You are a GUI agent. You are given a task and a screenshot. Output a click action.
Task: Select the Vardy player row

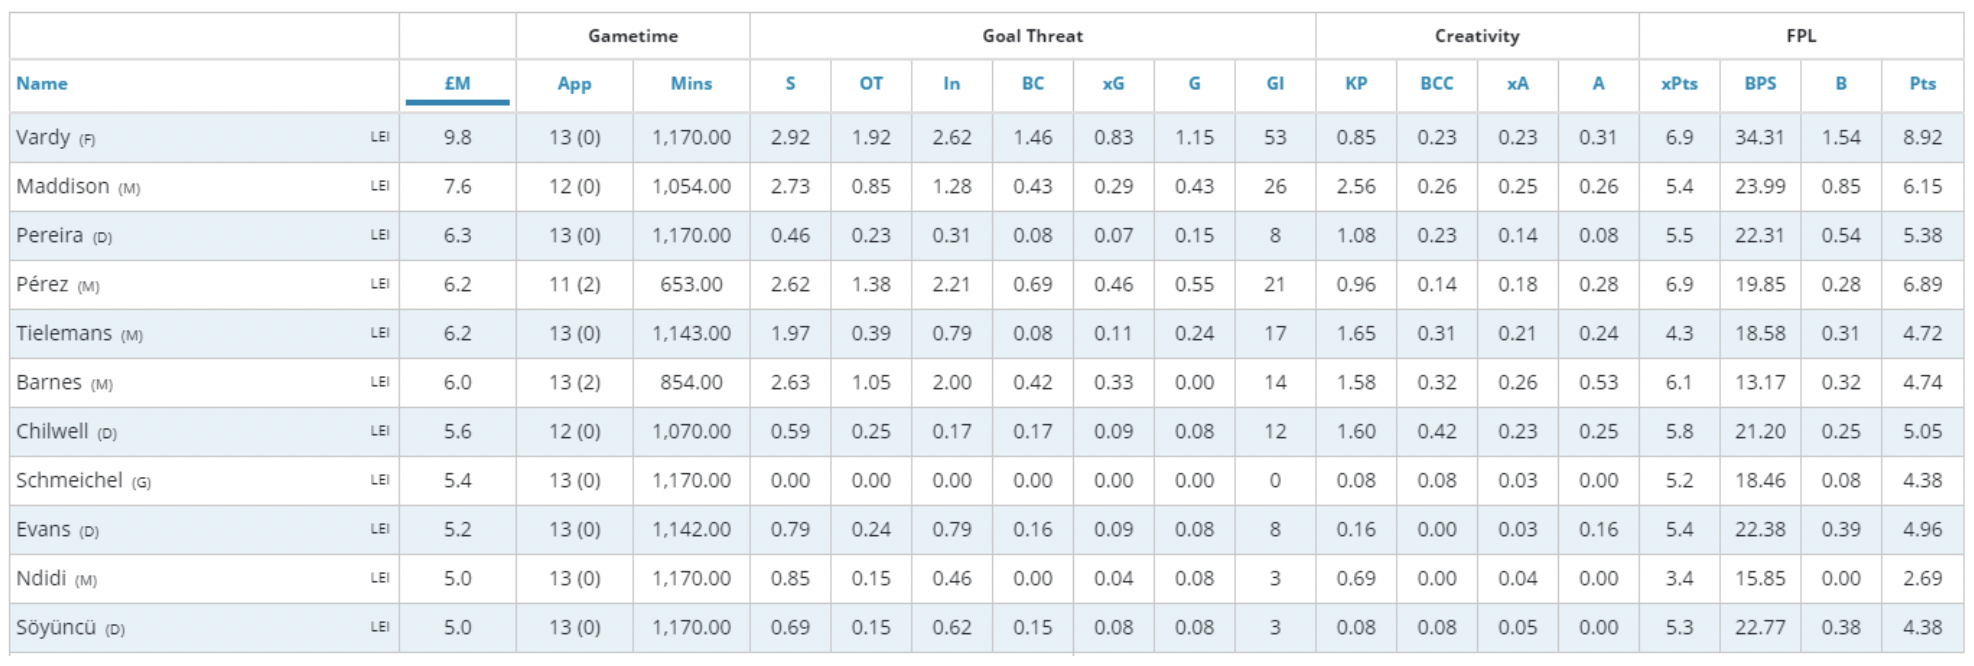tap(986, 137)
